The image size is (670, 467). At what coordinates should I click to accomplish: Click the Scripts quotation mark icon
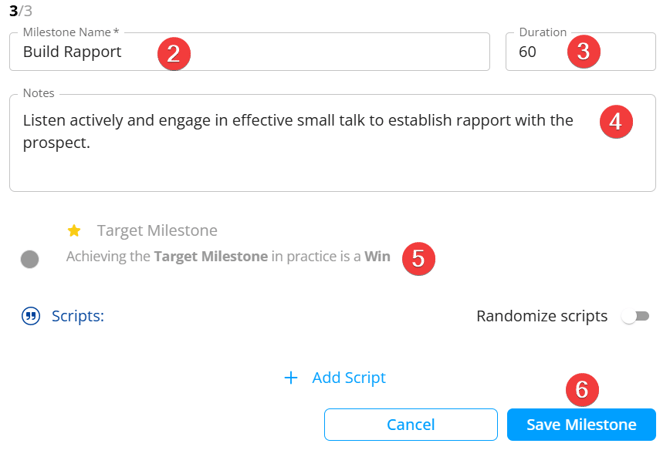[x=31, y=317]
